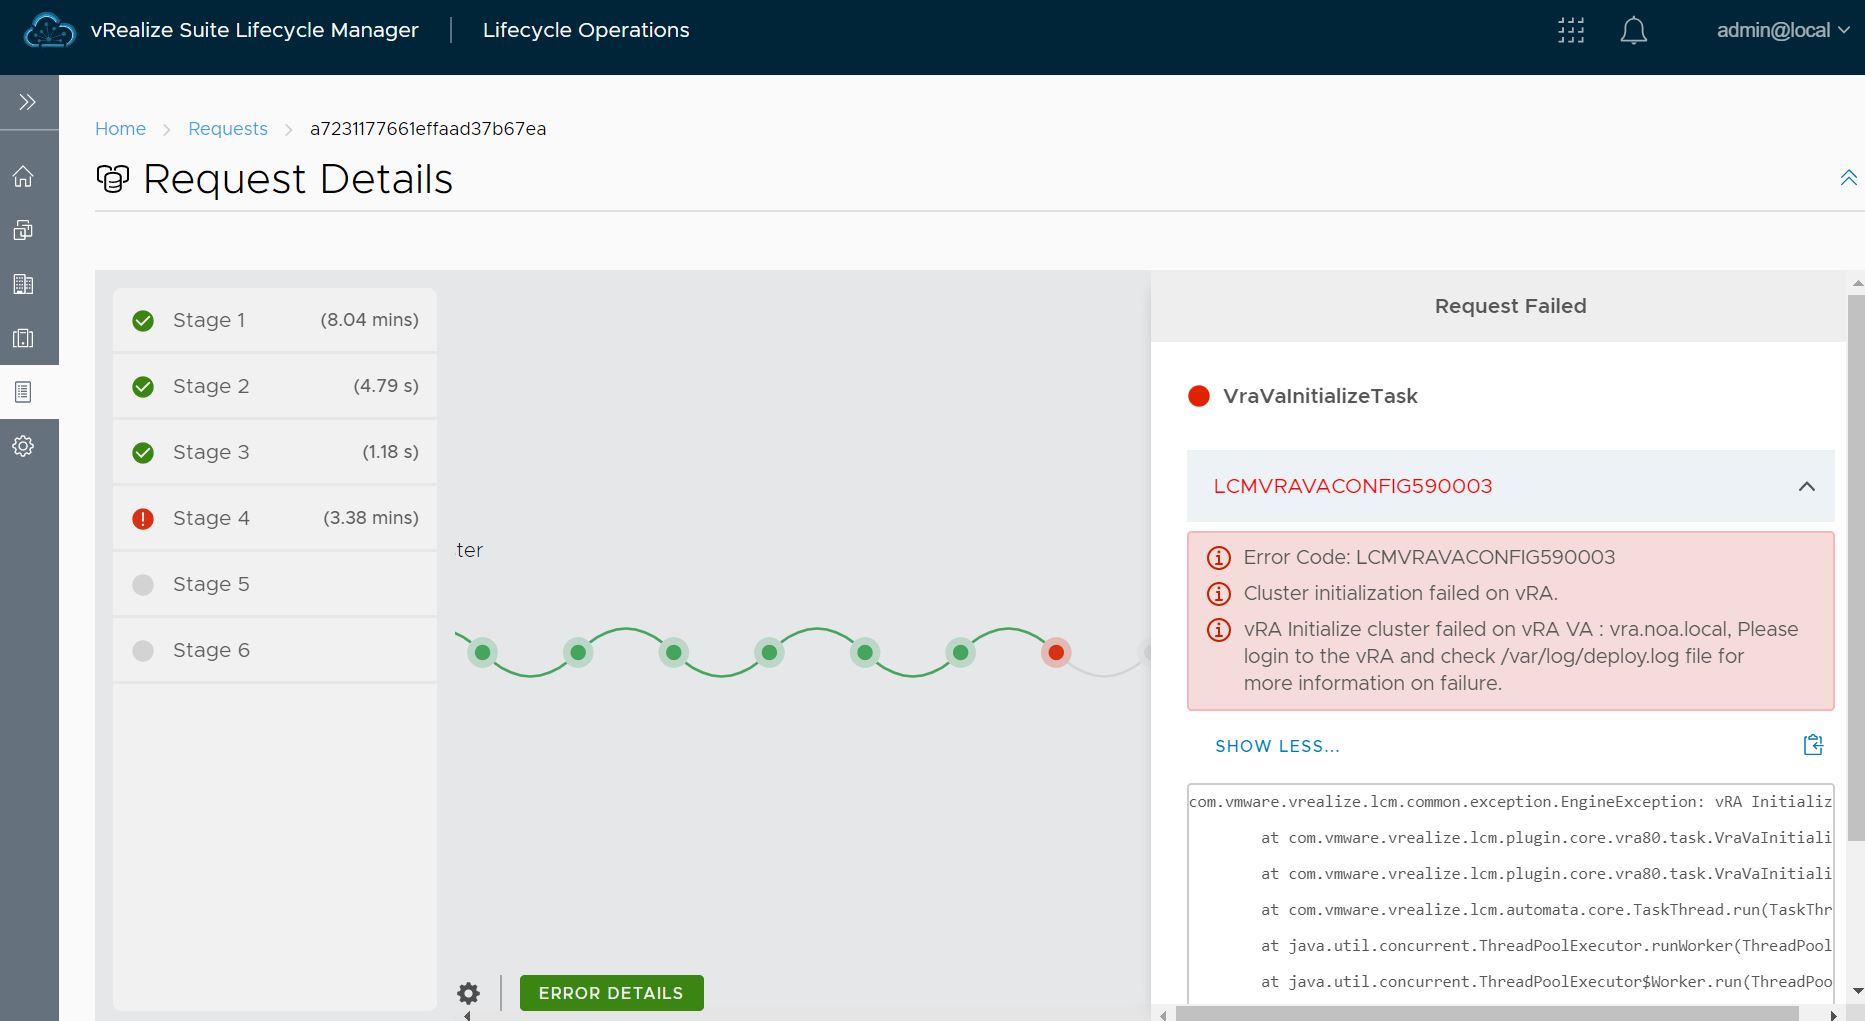Click the Lifecycle Operations header title
Image resolution: width=1865 pixels, height=1021 pixels.
586,30
